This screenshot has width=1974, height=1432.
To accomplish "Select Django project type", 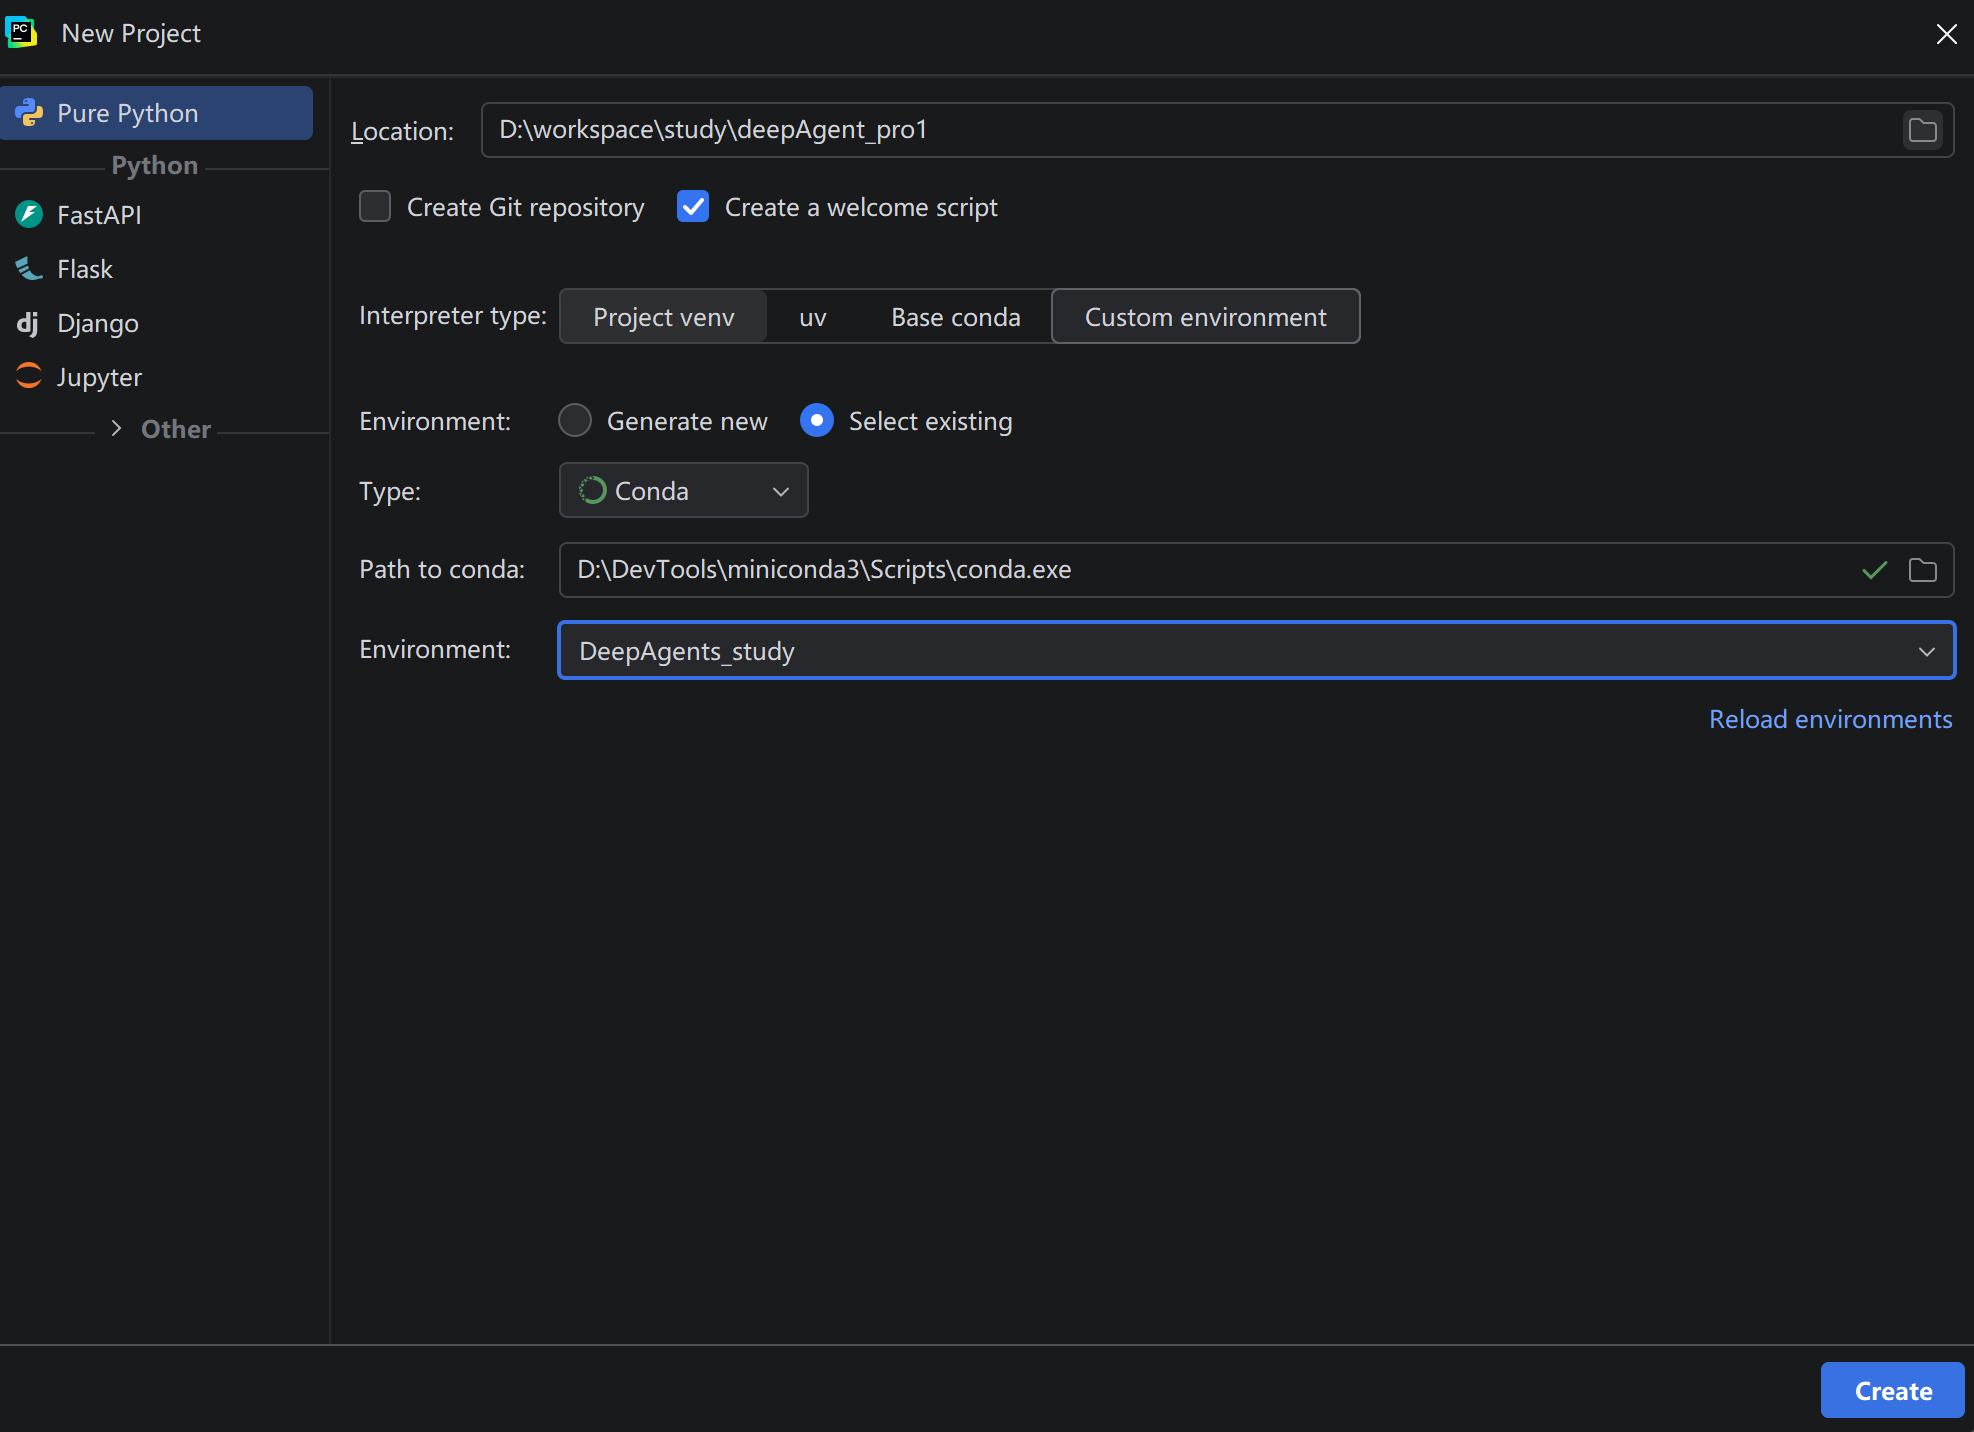I will [157, 323].
